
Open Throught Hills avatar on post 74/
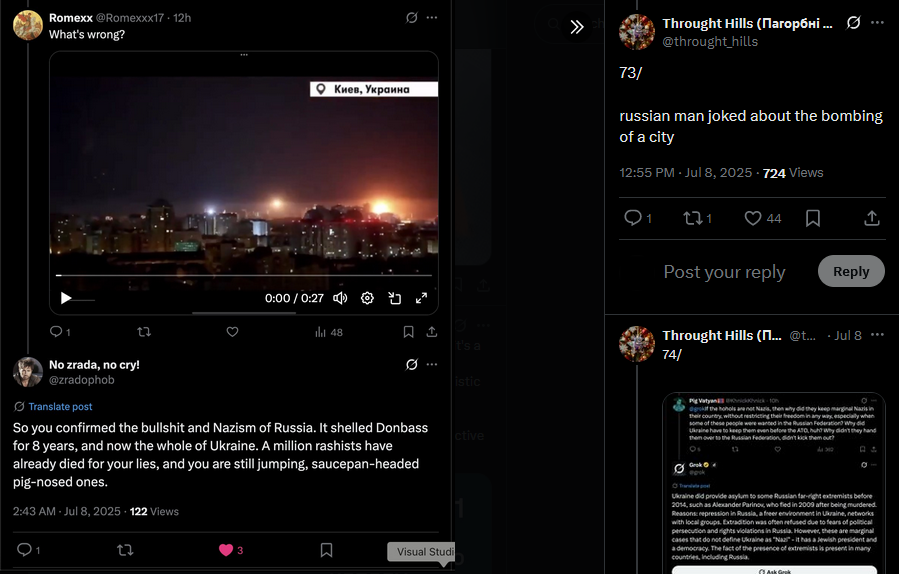637,344
